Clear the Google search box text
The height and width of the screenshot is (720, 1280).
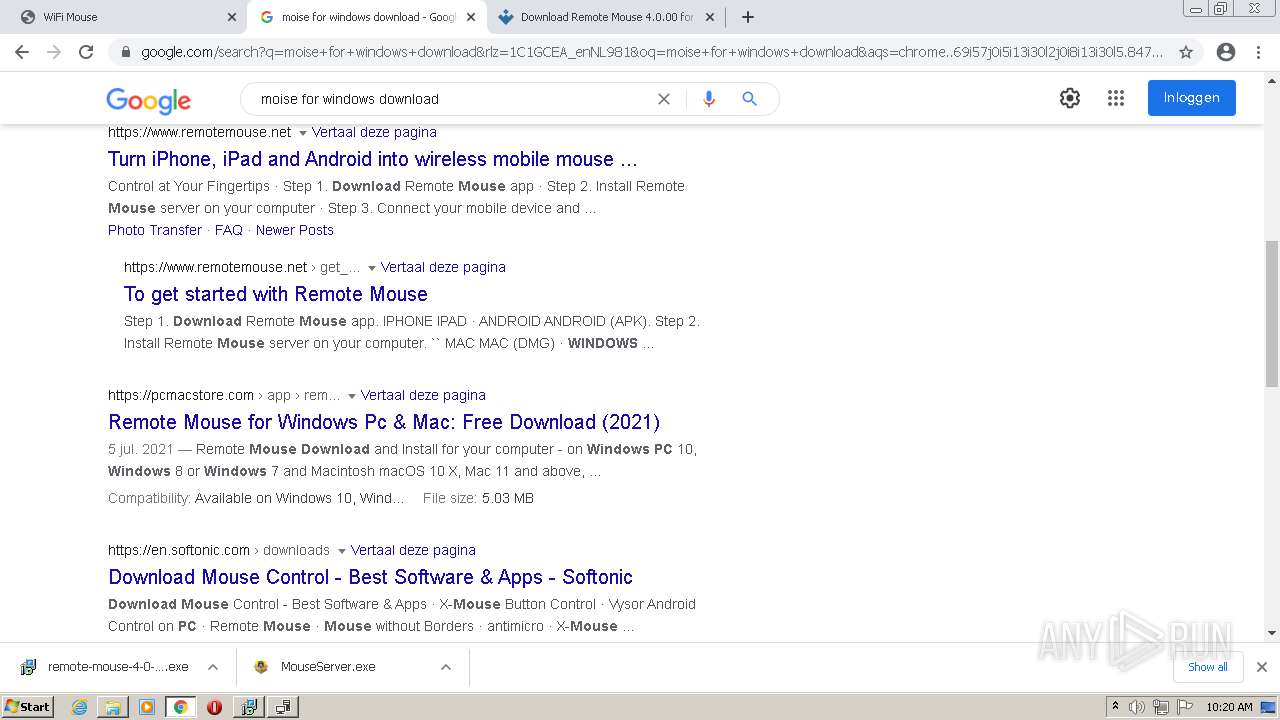point(663,99)
